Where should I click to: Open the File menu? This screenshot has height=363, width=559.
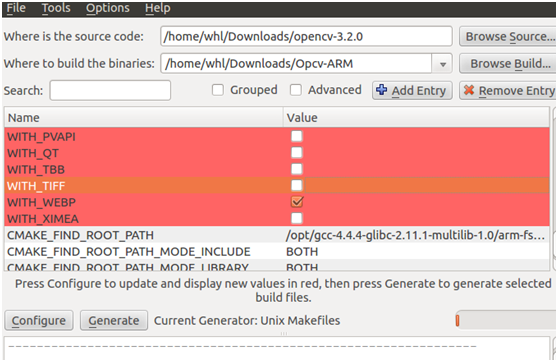[x=16, y=8]
